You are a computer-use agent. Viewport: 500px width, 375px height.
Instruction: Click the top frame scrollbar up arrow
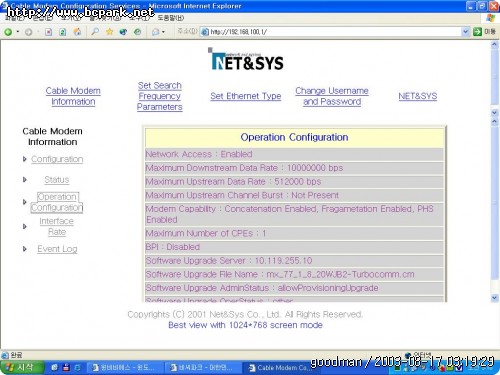click(x=495, y=45)
